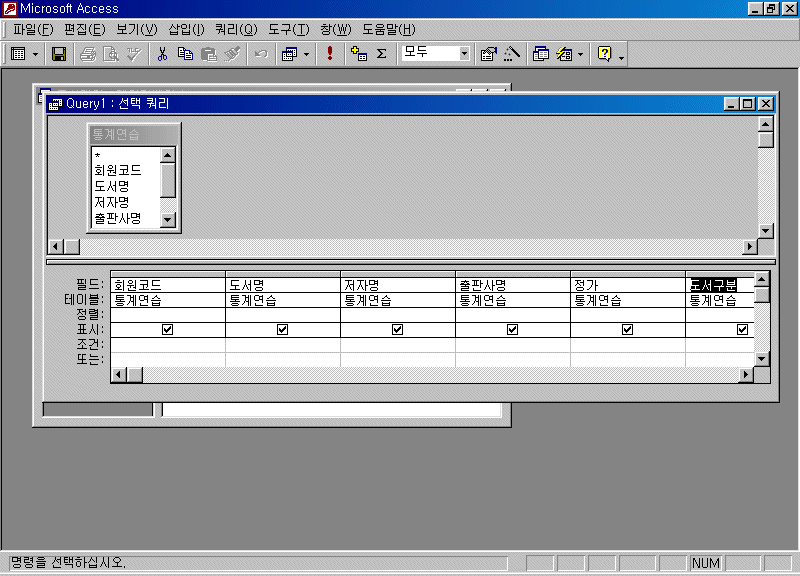800x576 pixels.
Task: Open the 보기(V) menu
Action: (137, 30)
